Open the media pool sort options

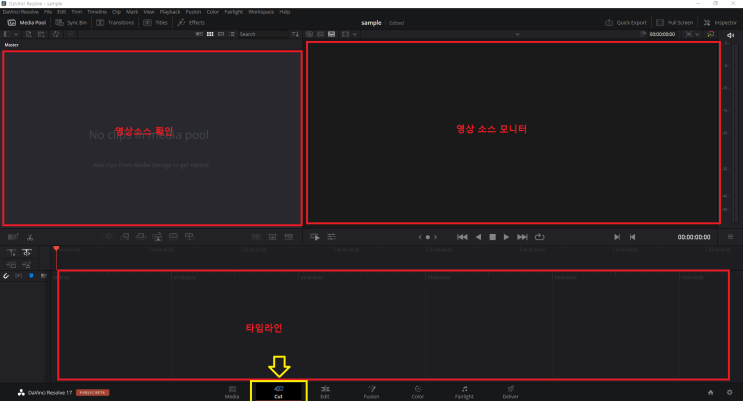click(x=295, y=34)
